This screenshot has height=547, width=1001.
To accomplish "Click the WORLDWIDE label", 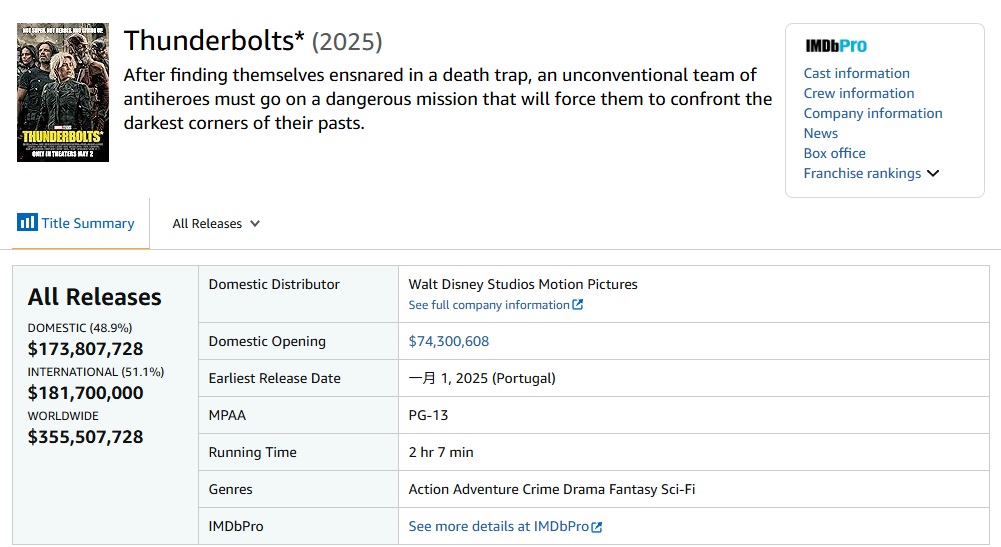I will (63, 416).
